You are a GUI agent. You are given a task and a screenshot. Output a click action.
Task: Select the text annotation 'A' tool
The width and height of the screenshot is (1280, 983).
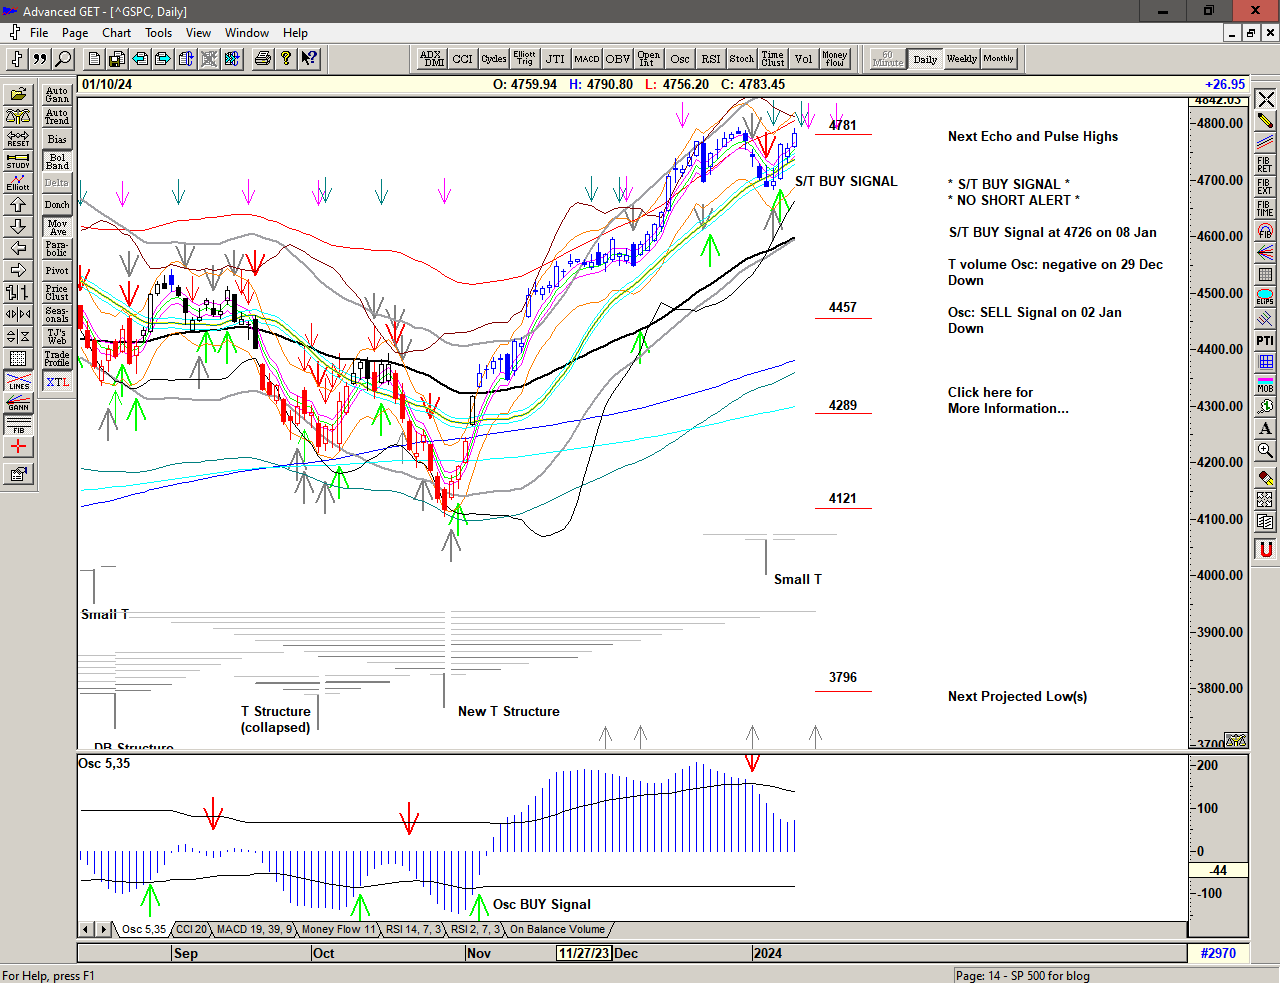click(1265, 429)
